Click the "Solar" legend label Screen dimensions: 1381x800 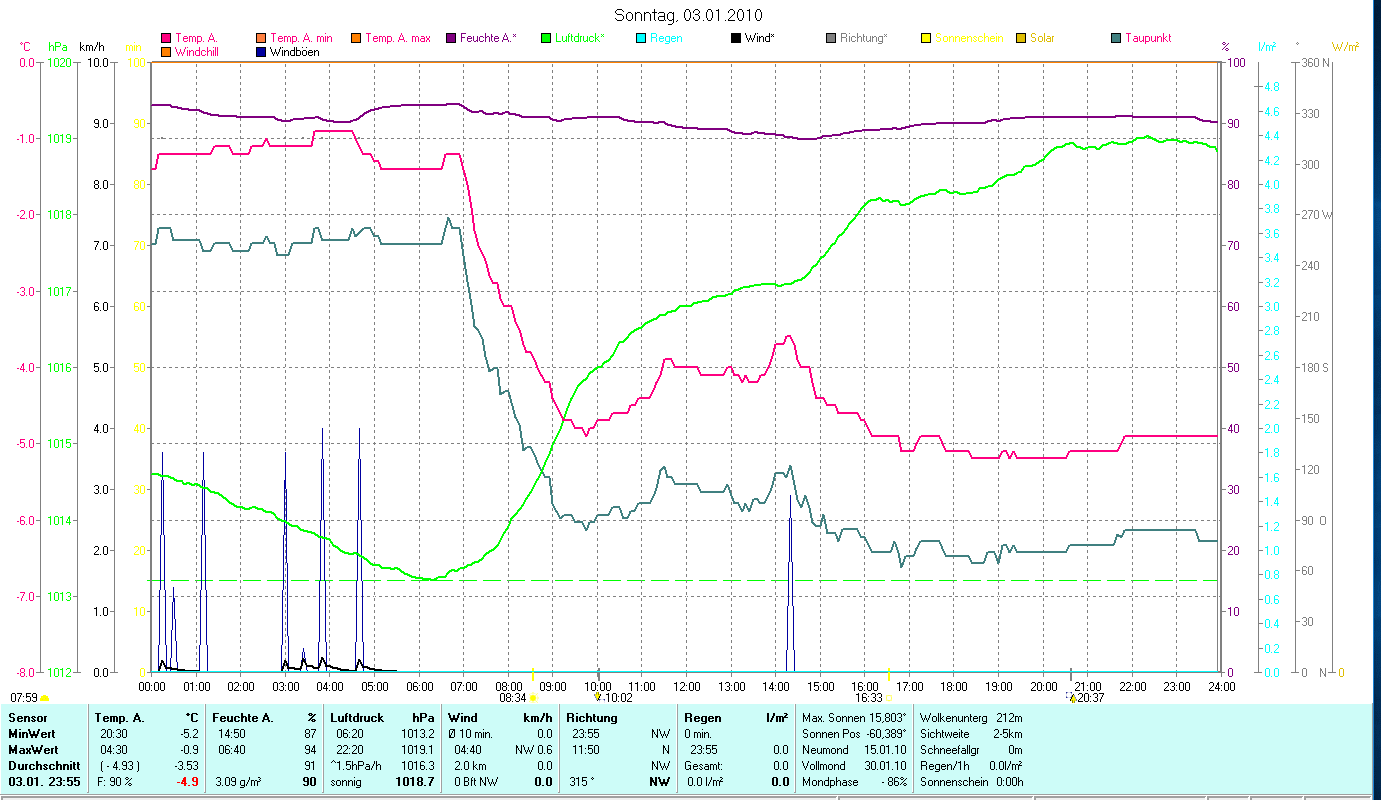point(1042,38)
